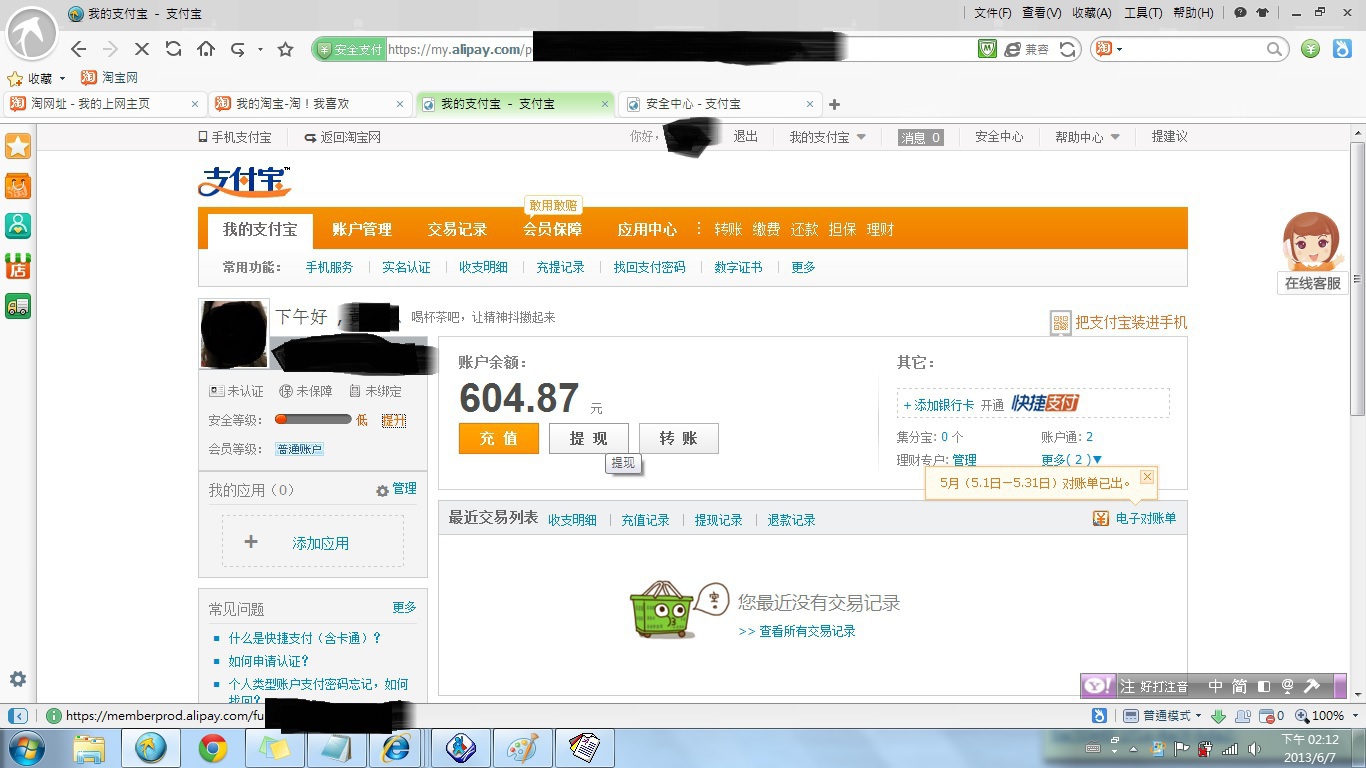Open the 工具(T) menu
The width and height of the screenshot is (1366, 768).
(1143, 13)
